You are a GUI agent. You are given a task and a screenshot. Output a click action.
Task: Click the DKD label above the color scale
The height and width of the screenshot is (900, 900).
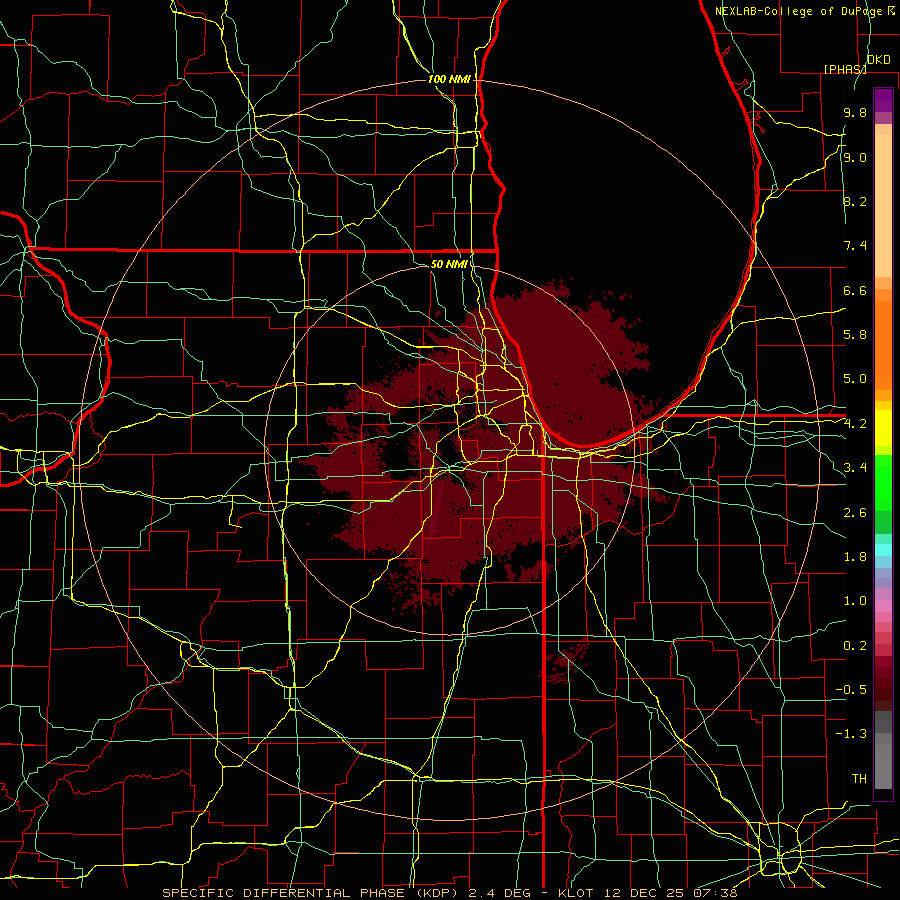pyautogui.click(x=878, y=60)
